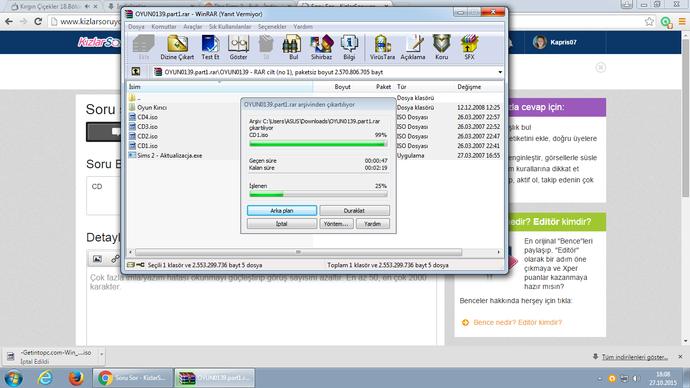Screen dimensions: 690x388
Task: Open the Chrome hamburger menu icon
Action: [682, 21]
